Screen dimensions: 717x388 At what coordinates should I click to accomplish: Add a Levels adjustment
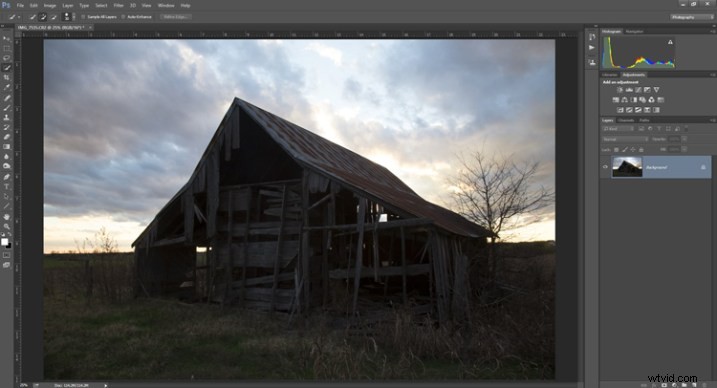pyautogui.click(x=629, y=90)
